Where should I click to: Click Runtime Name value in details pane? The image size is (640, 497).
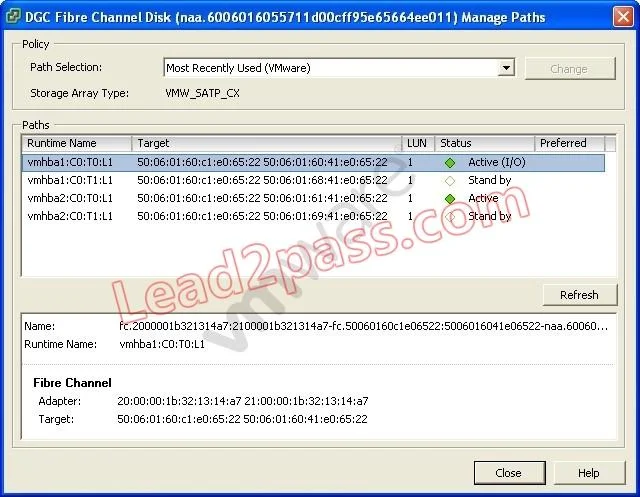coord(162,344)
